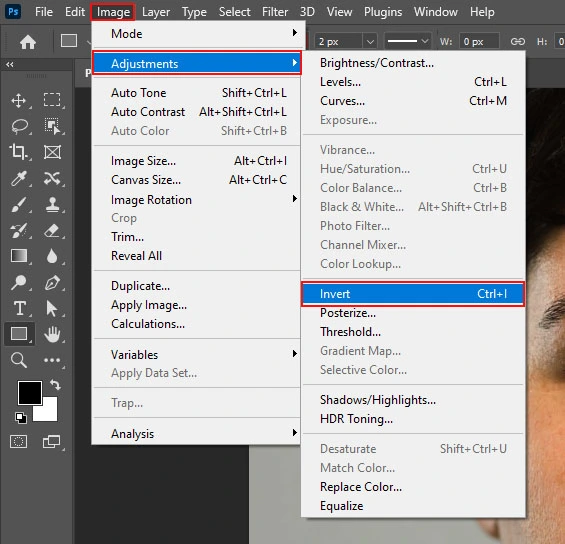Click the shape fill swatch in options bar

tap(69, 41)
